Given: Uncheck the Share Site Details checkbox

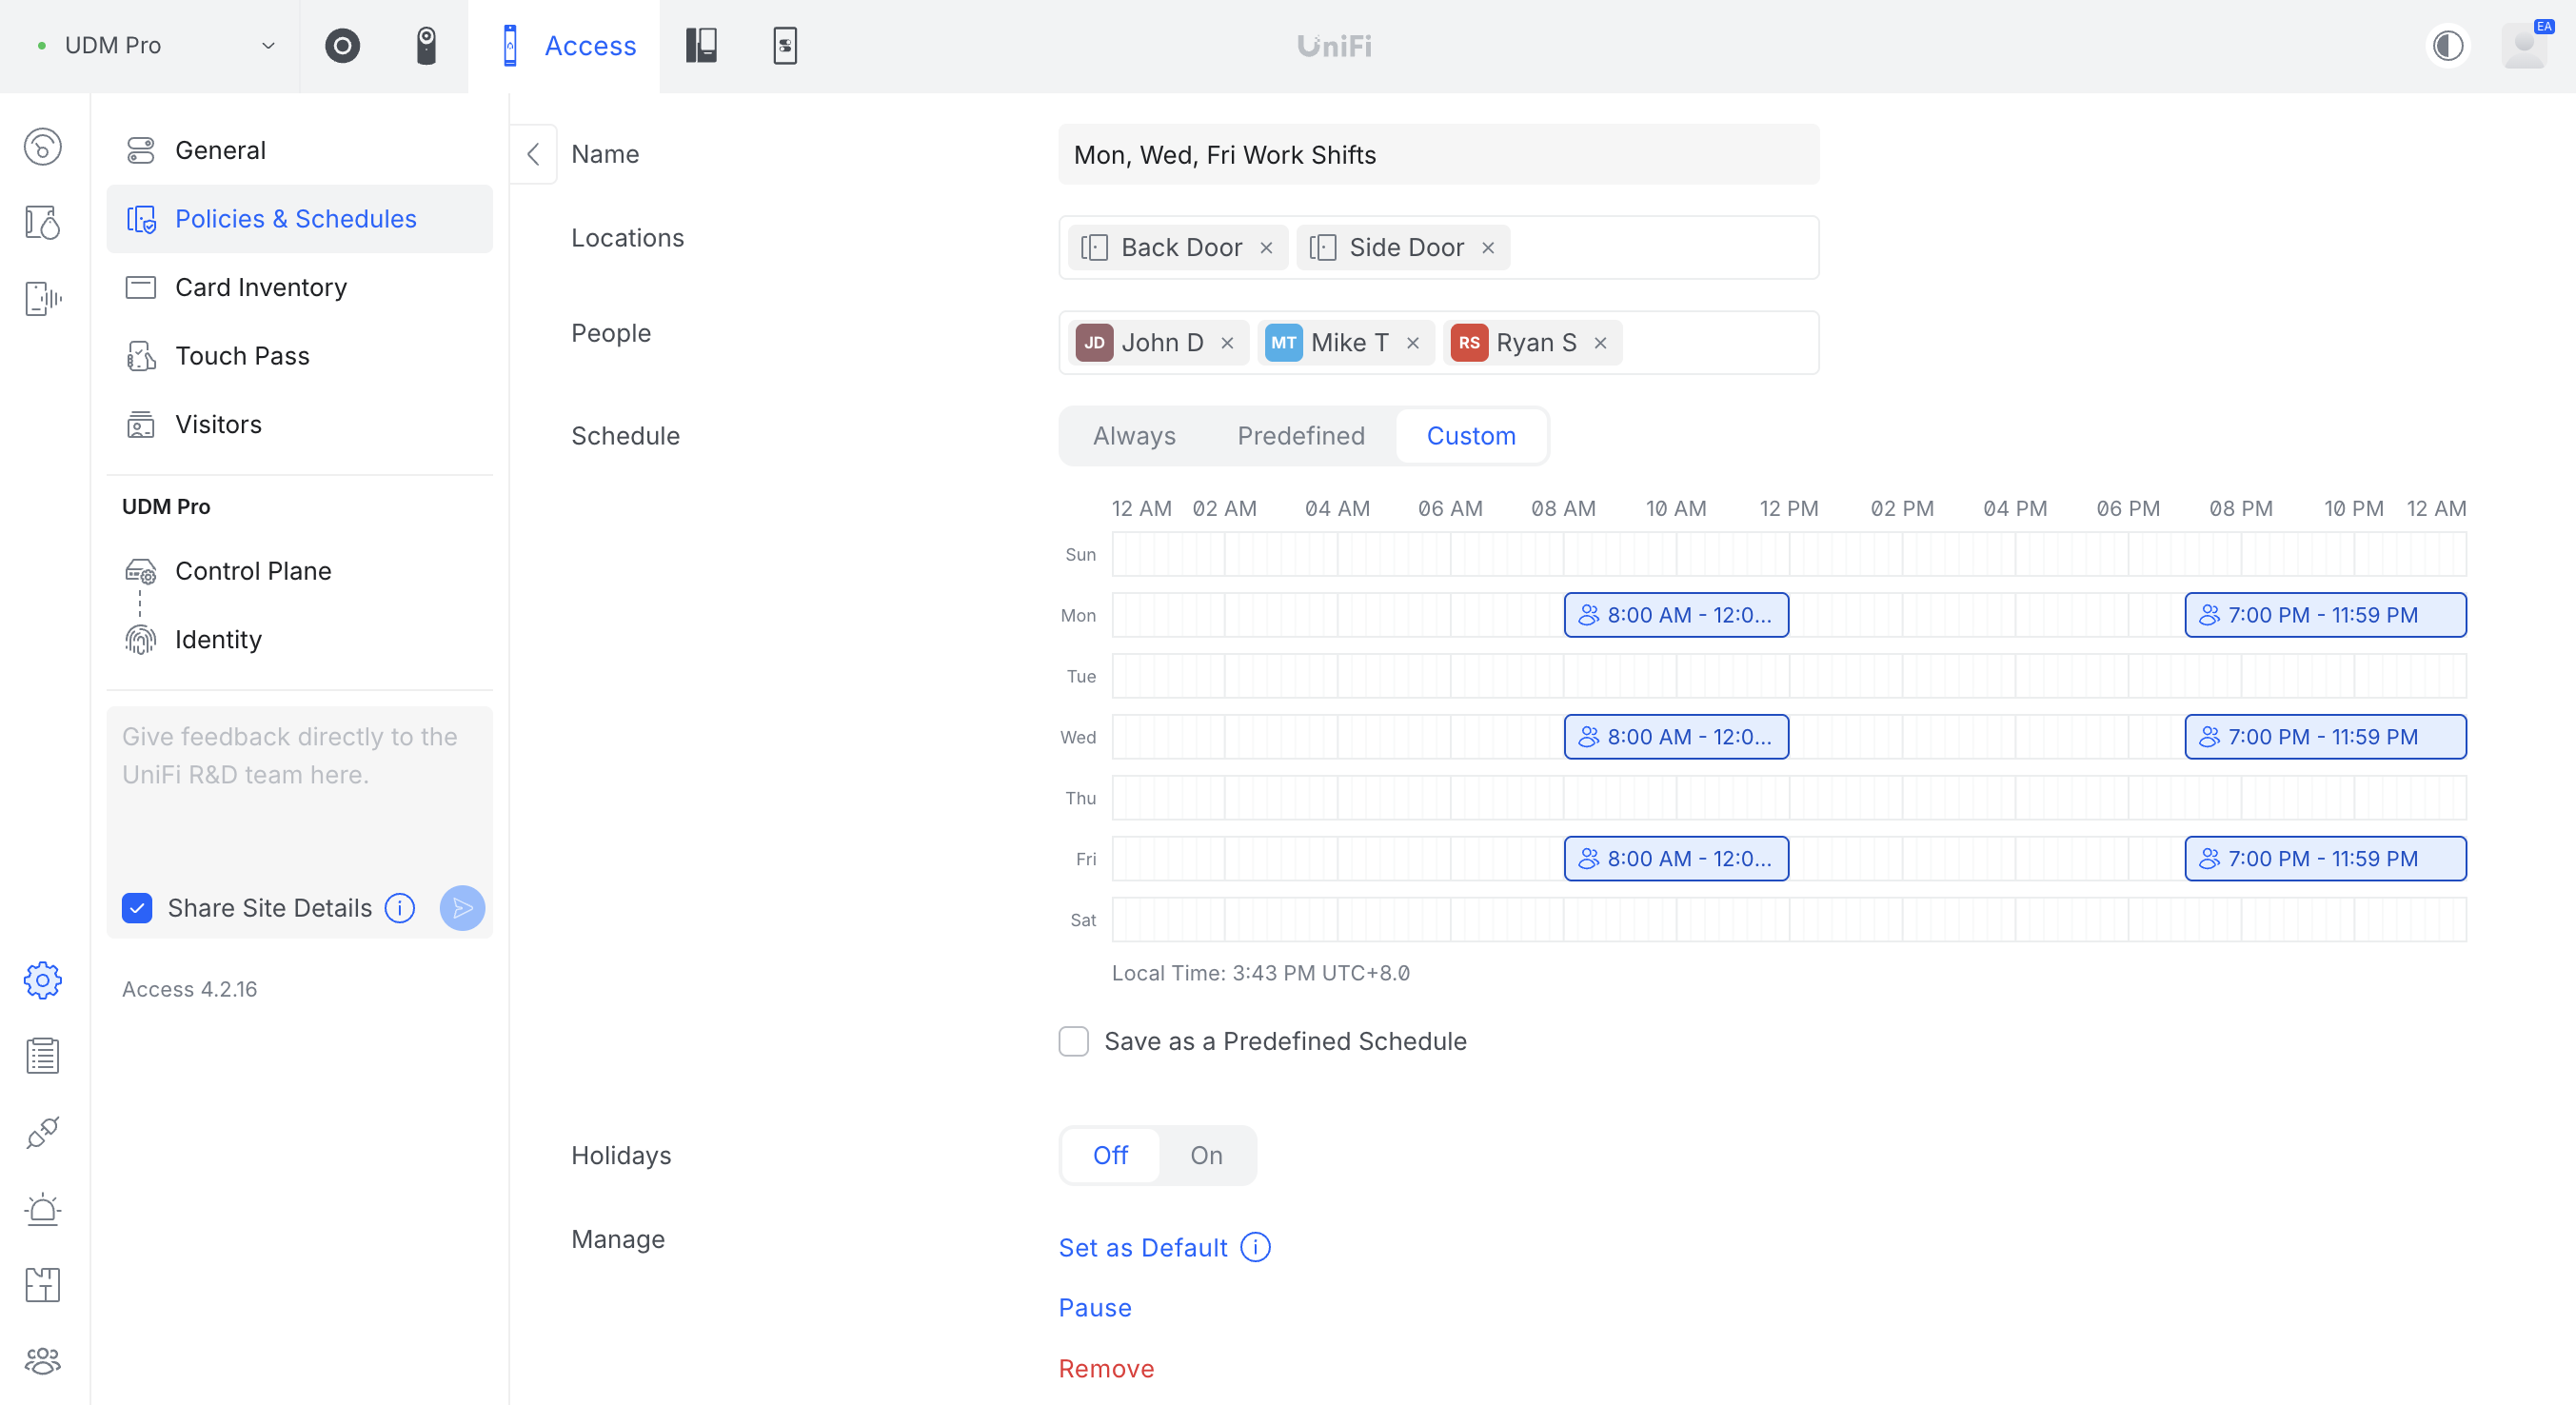Looking at the screenshot, I should click(137, 908).
